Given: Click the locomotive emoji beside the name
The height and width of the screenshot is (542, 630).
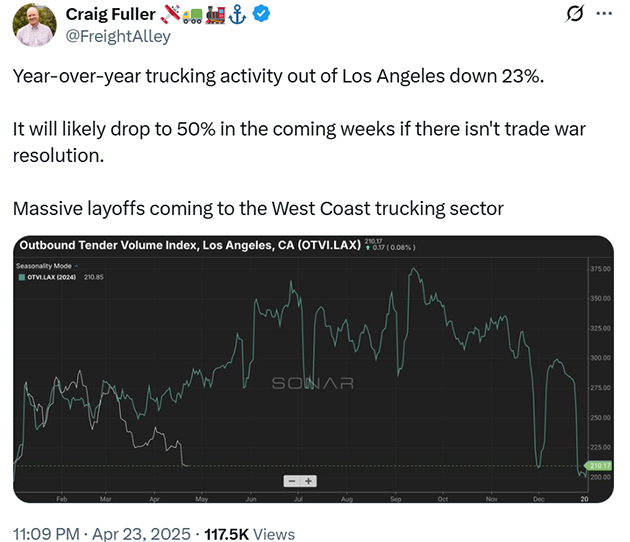Looking at the screenshot, I should (215, 15).
